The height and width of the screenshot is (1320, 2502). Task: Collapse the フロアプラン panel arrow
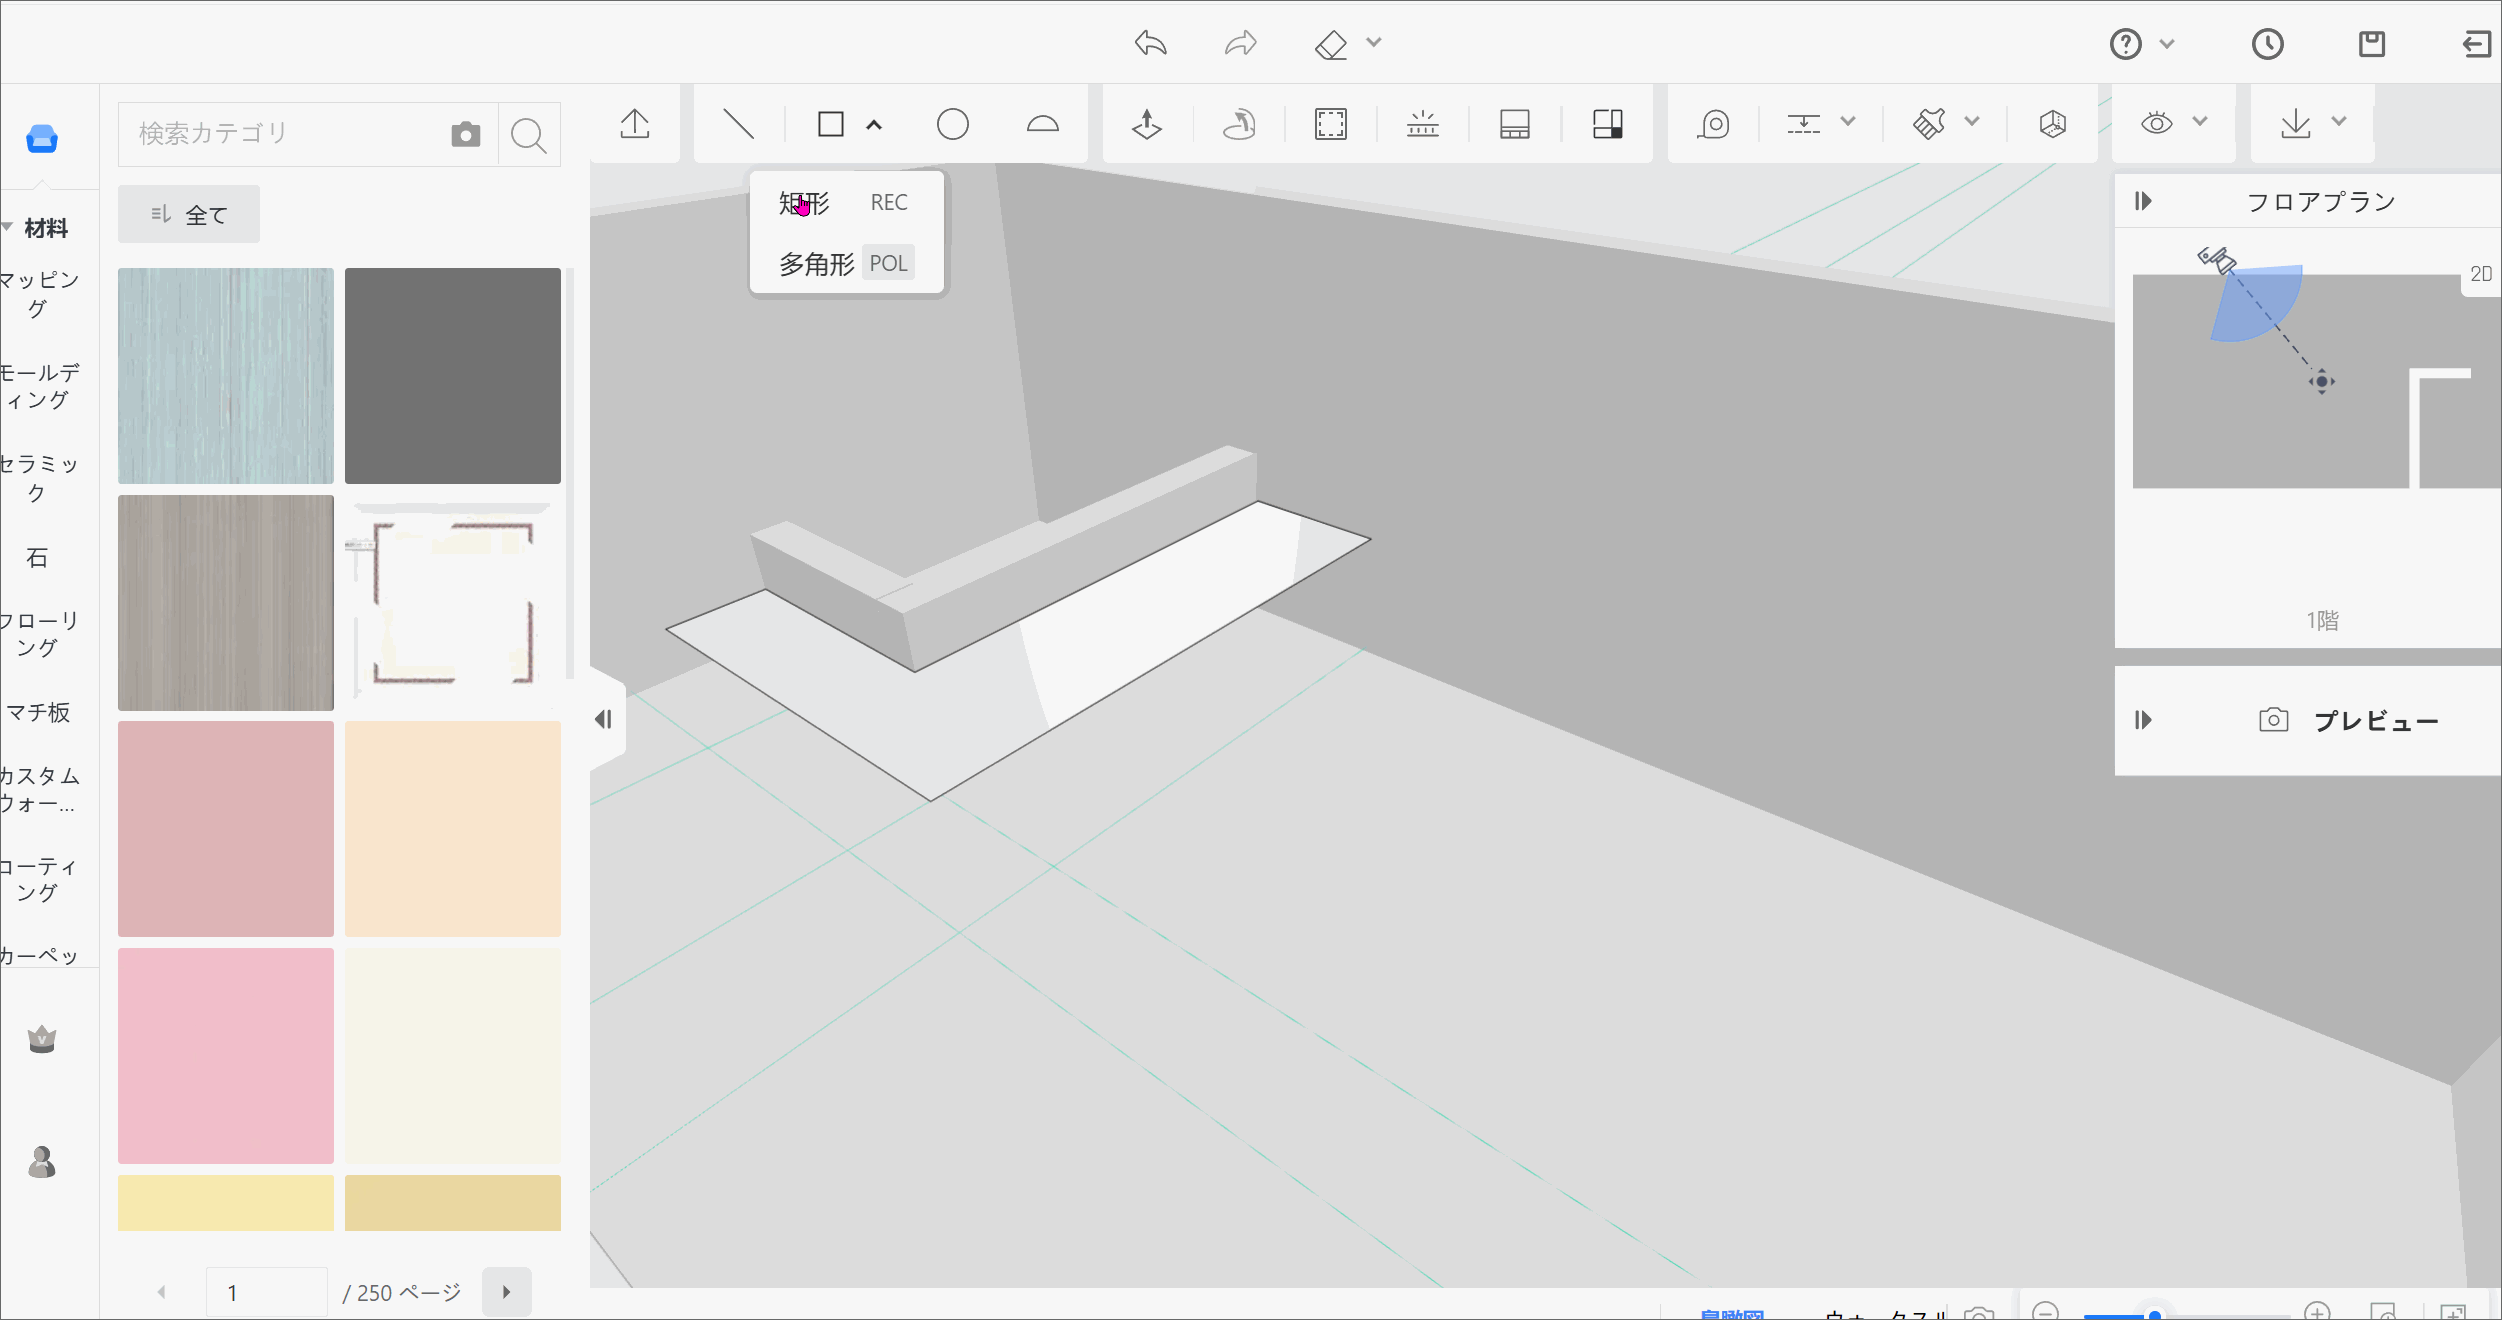(x=2143, y=201)
